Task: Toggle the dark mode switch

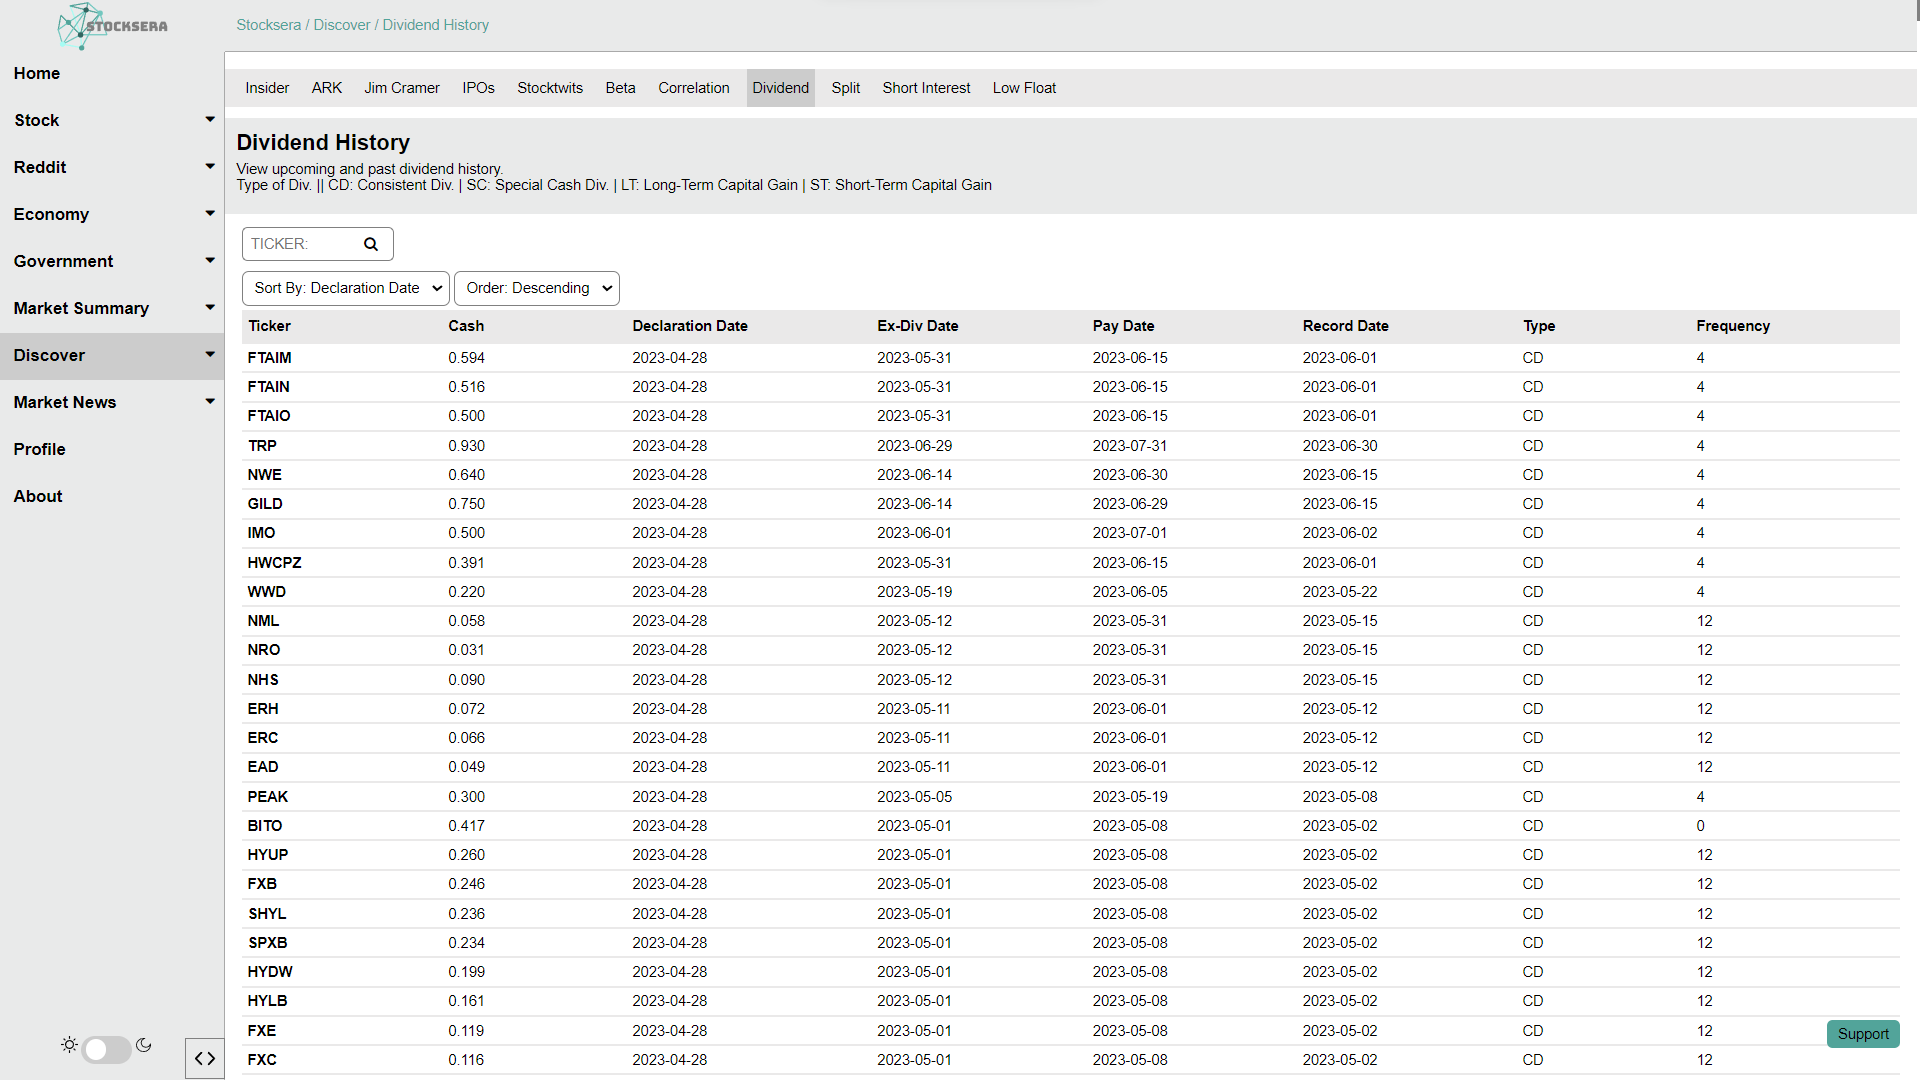Action: point(106,1049)
